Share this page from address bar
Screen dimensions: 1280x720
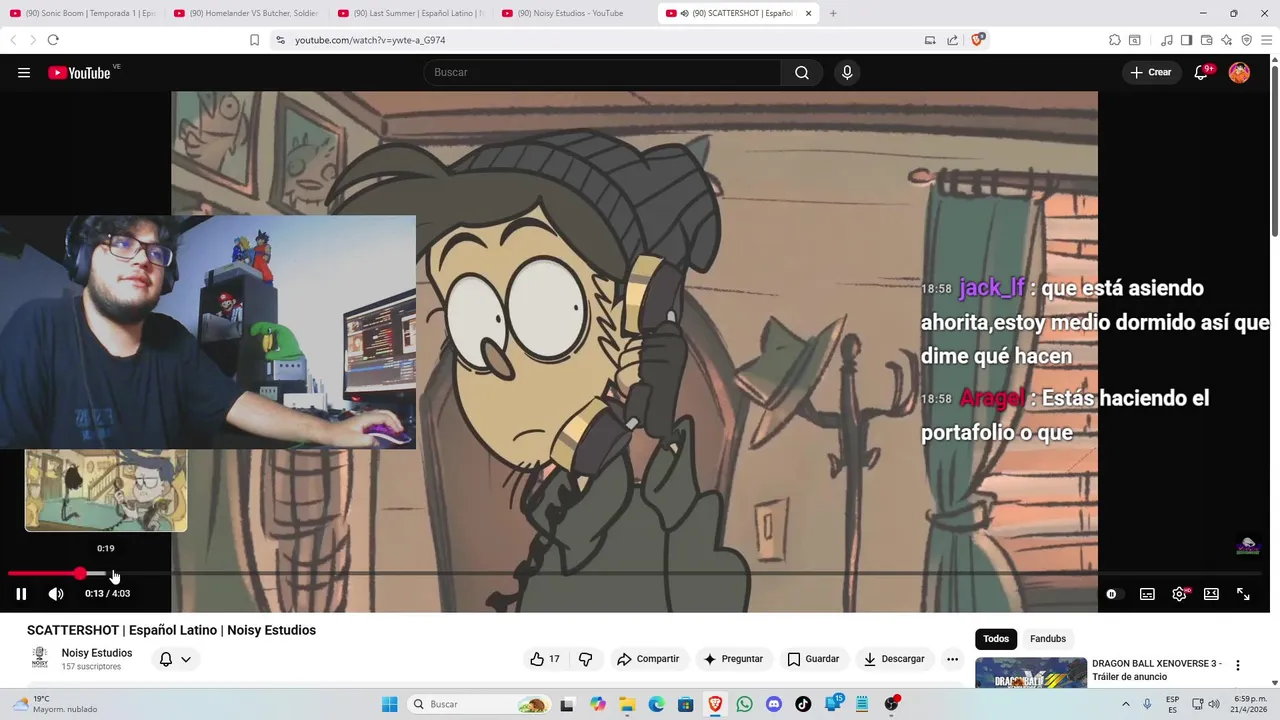[952, 40]
